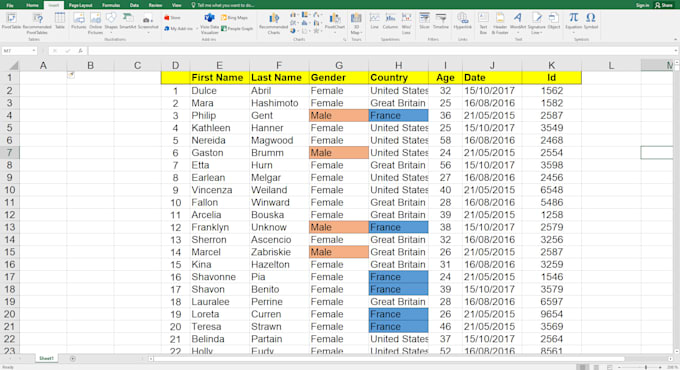680x370 pixels.
Task: Insert a Timeline filter
Action: (x=441, y=21)
